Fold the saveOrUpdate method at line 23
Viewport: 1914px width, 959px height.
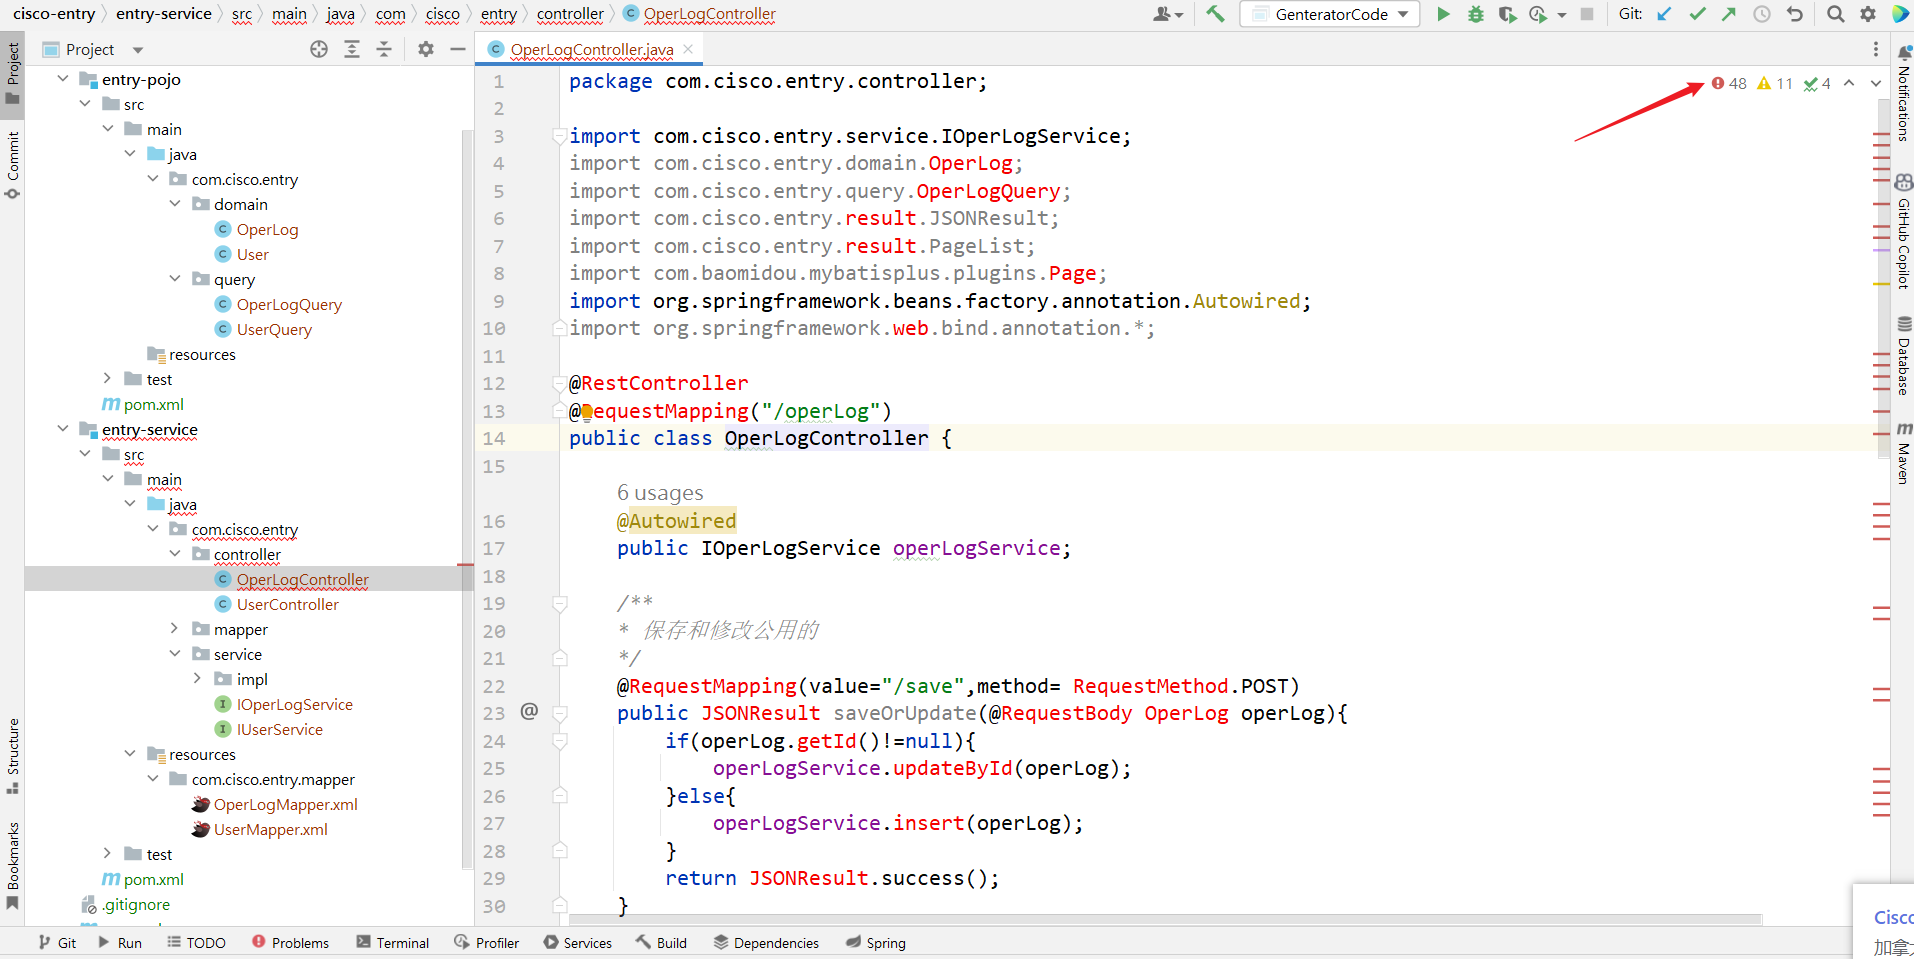pos(560,713)
